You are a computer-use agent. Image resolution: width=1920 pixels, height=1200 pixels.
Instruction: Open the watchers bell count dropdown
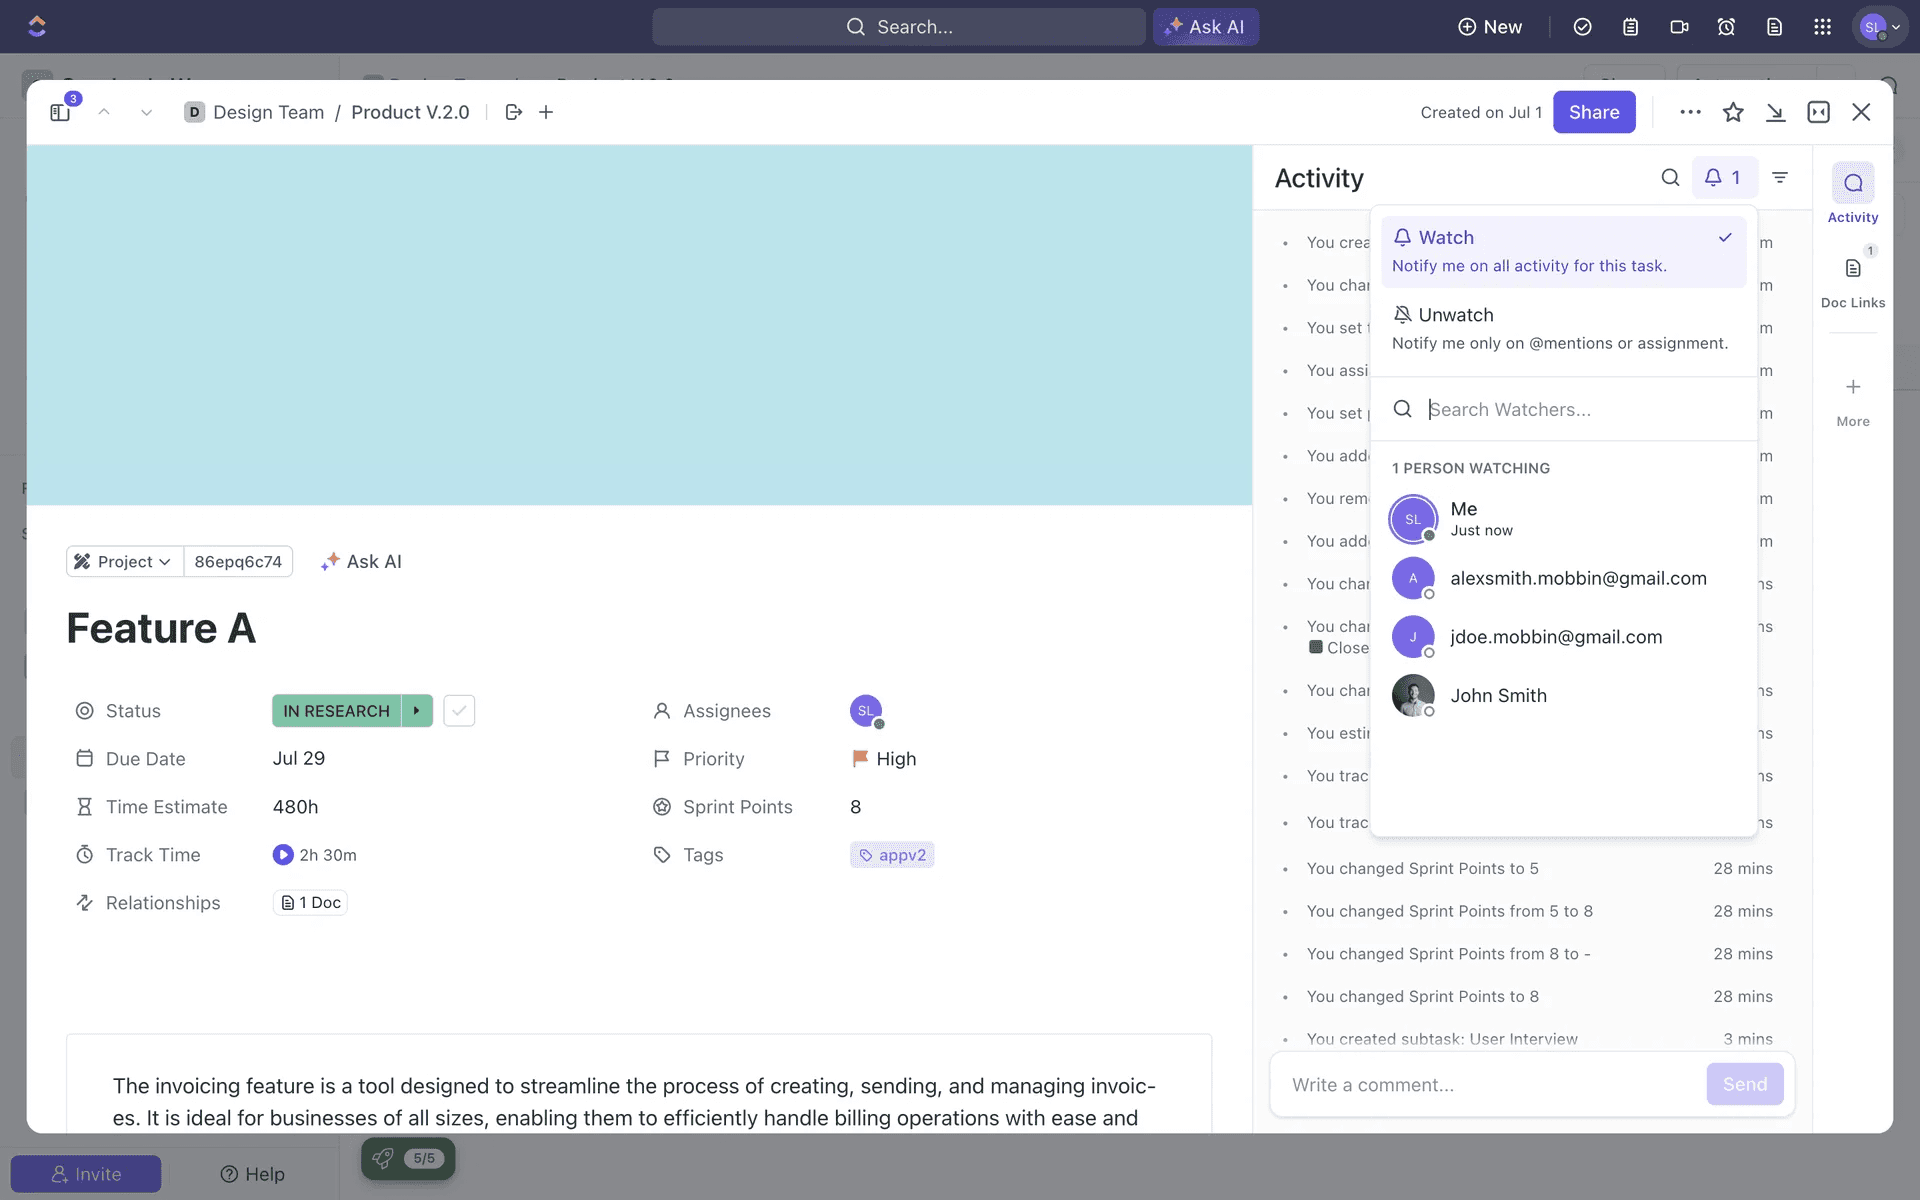point(1723,178)
